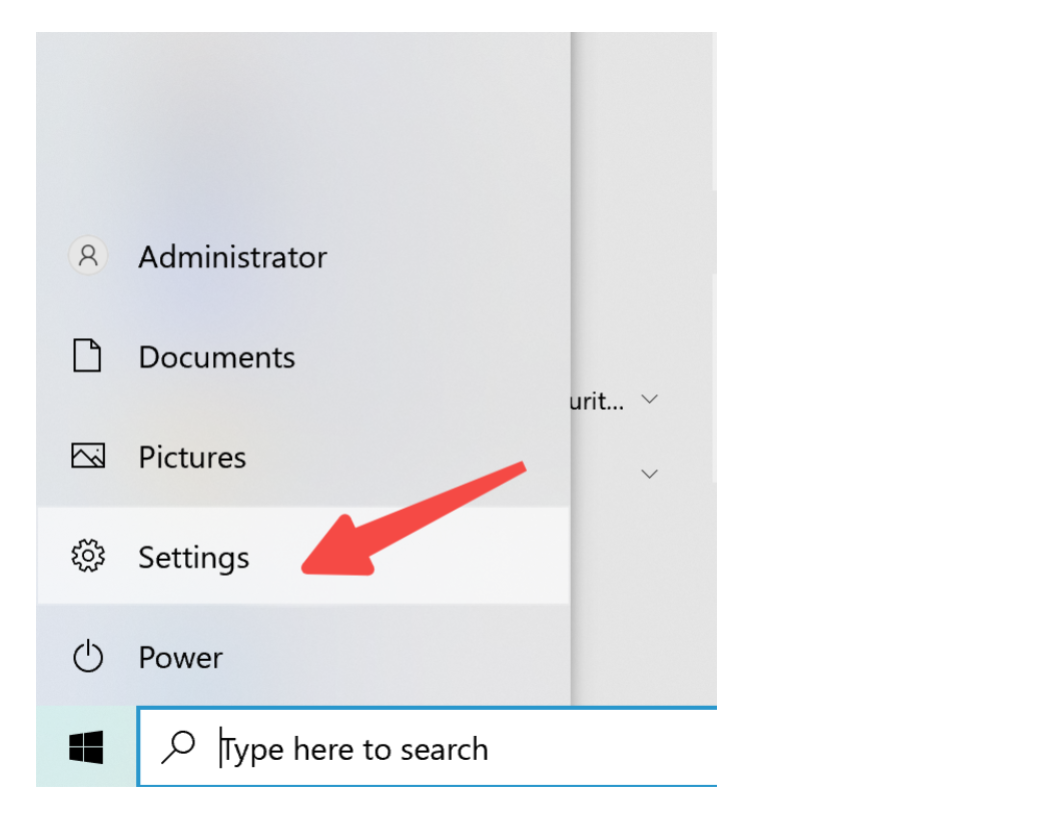This screenshot has width=1051, height=838.
Task: Select the Pictures text label
Action: (x=192, y=457)
